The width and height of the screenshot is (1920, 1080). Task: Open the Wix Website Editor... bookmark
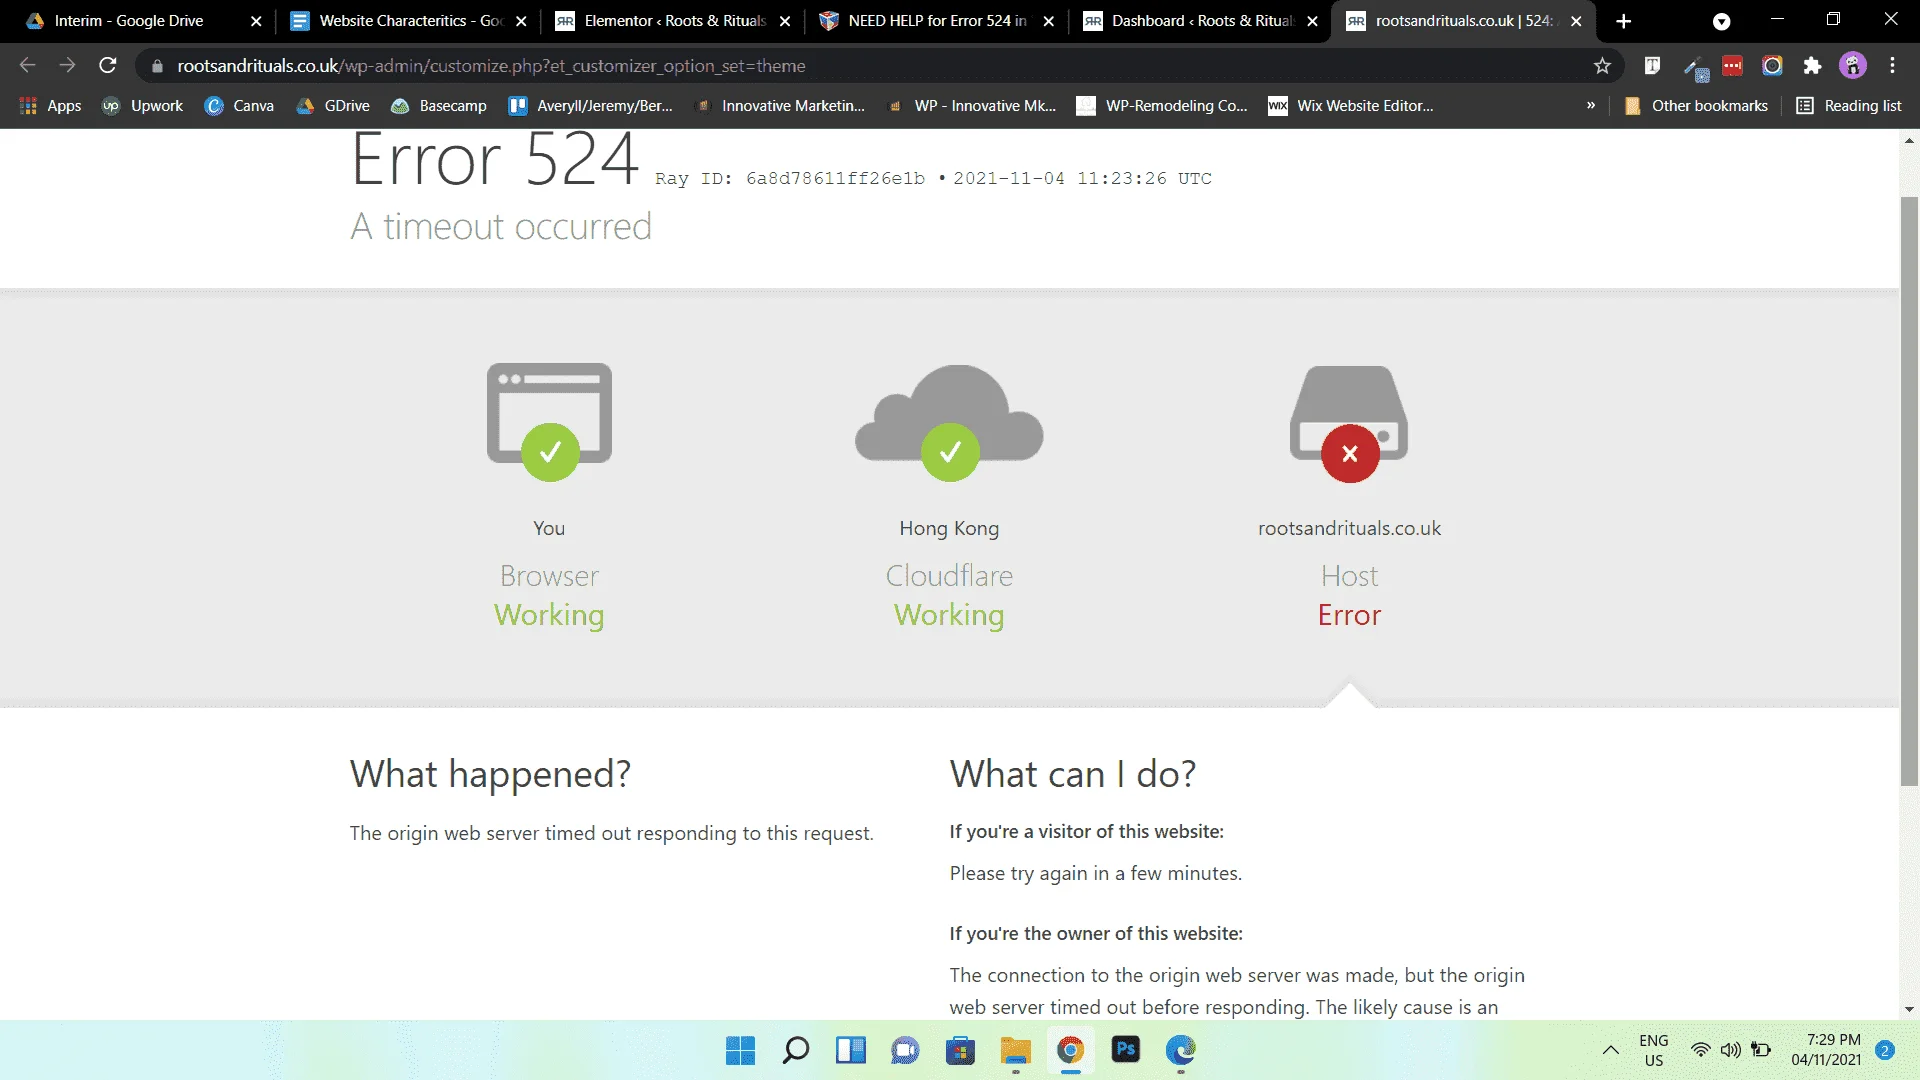(1351, 105)
